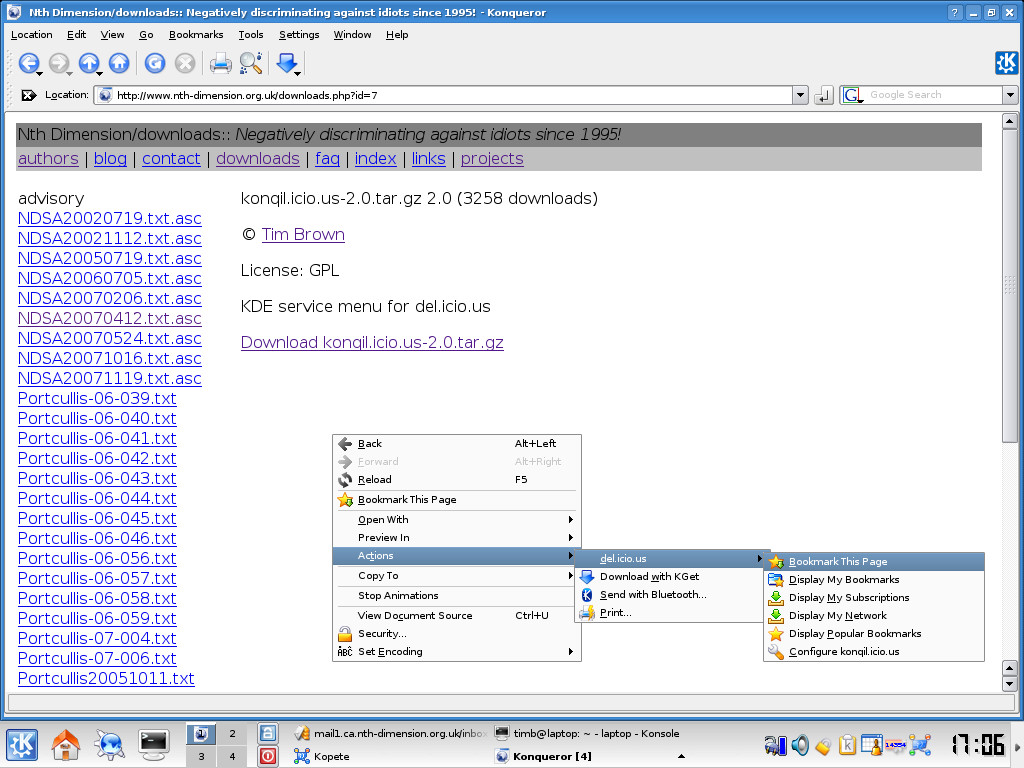This screenshot has height=768, width=1024.
Task: Select Reload in the context menu
Action: click(x=456, y=479)
